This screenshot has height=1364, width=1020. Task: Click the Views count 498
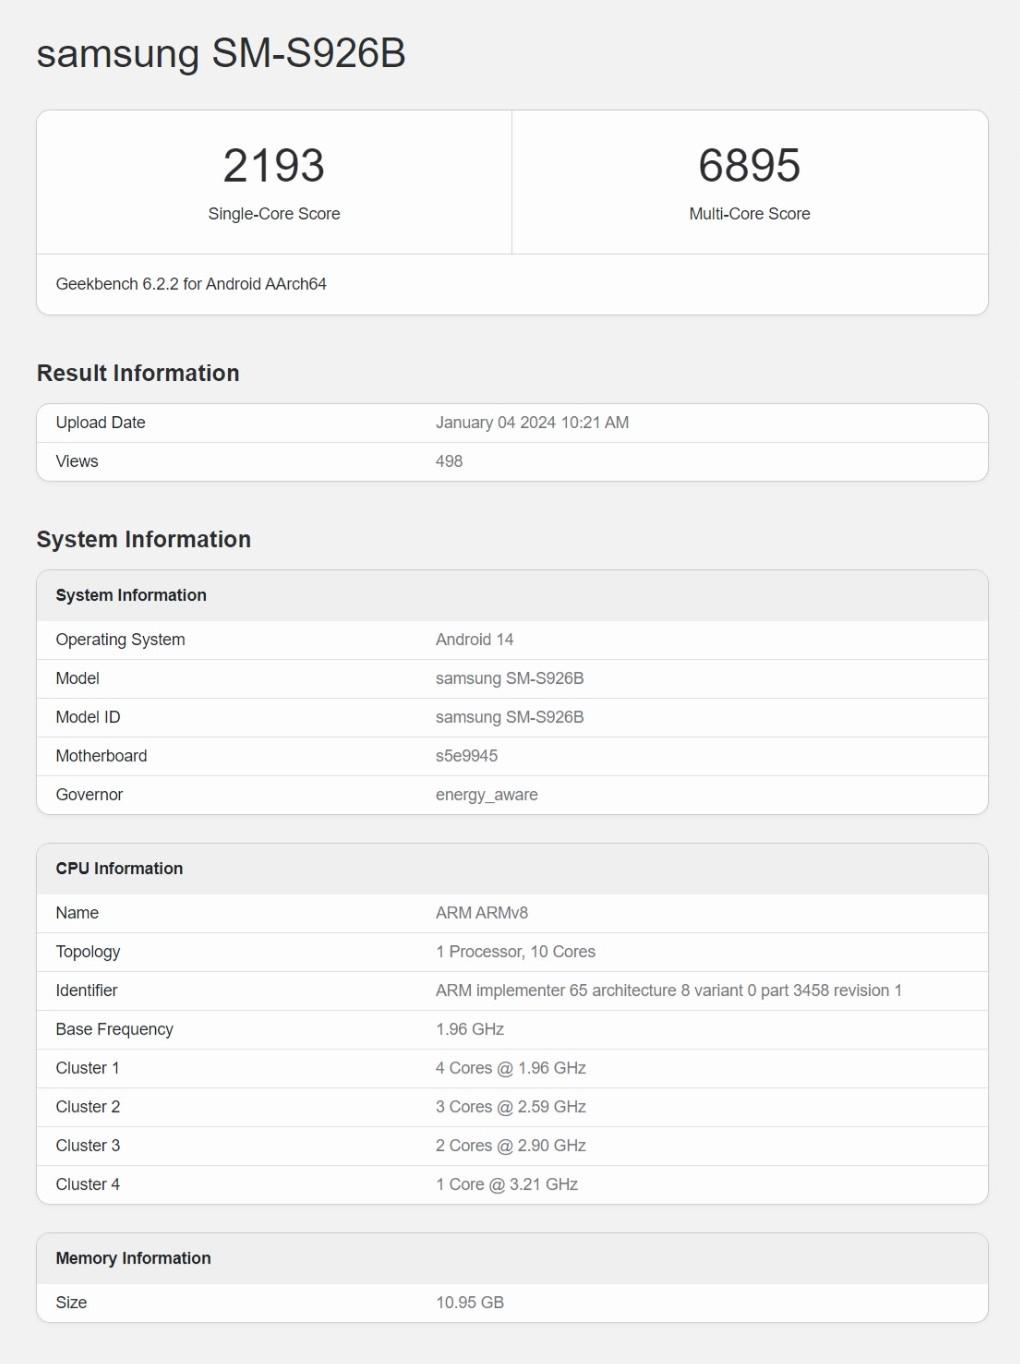coord(449,462)
